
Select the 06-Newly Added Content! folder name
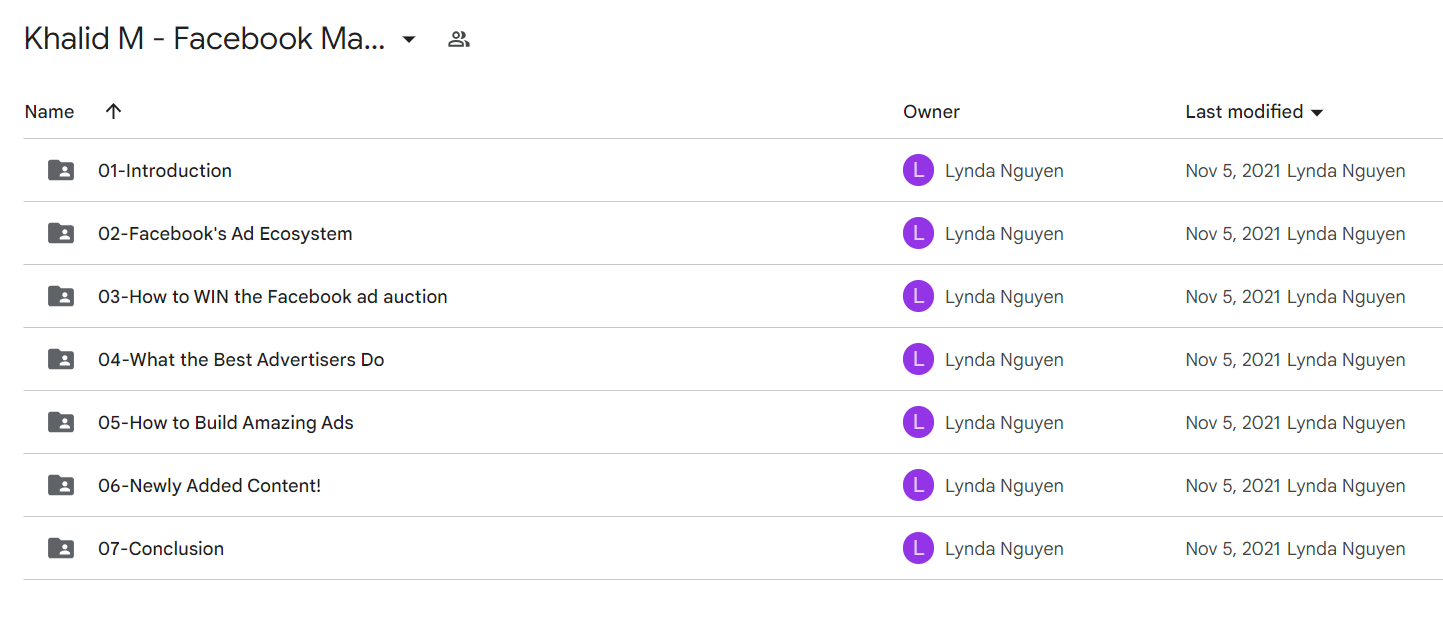(210, 486)
